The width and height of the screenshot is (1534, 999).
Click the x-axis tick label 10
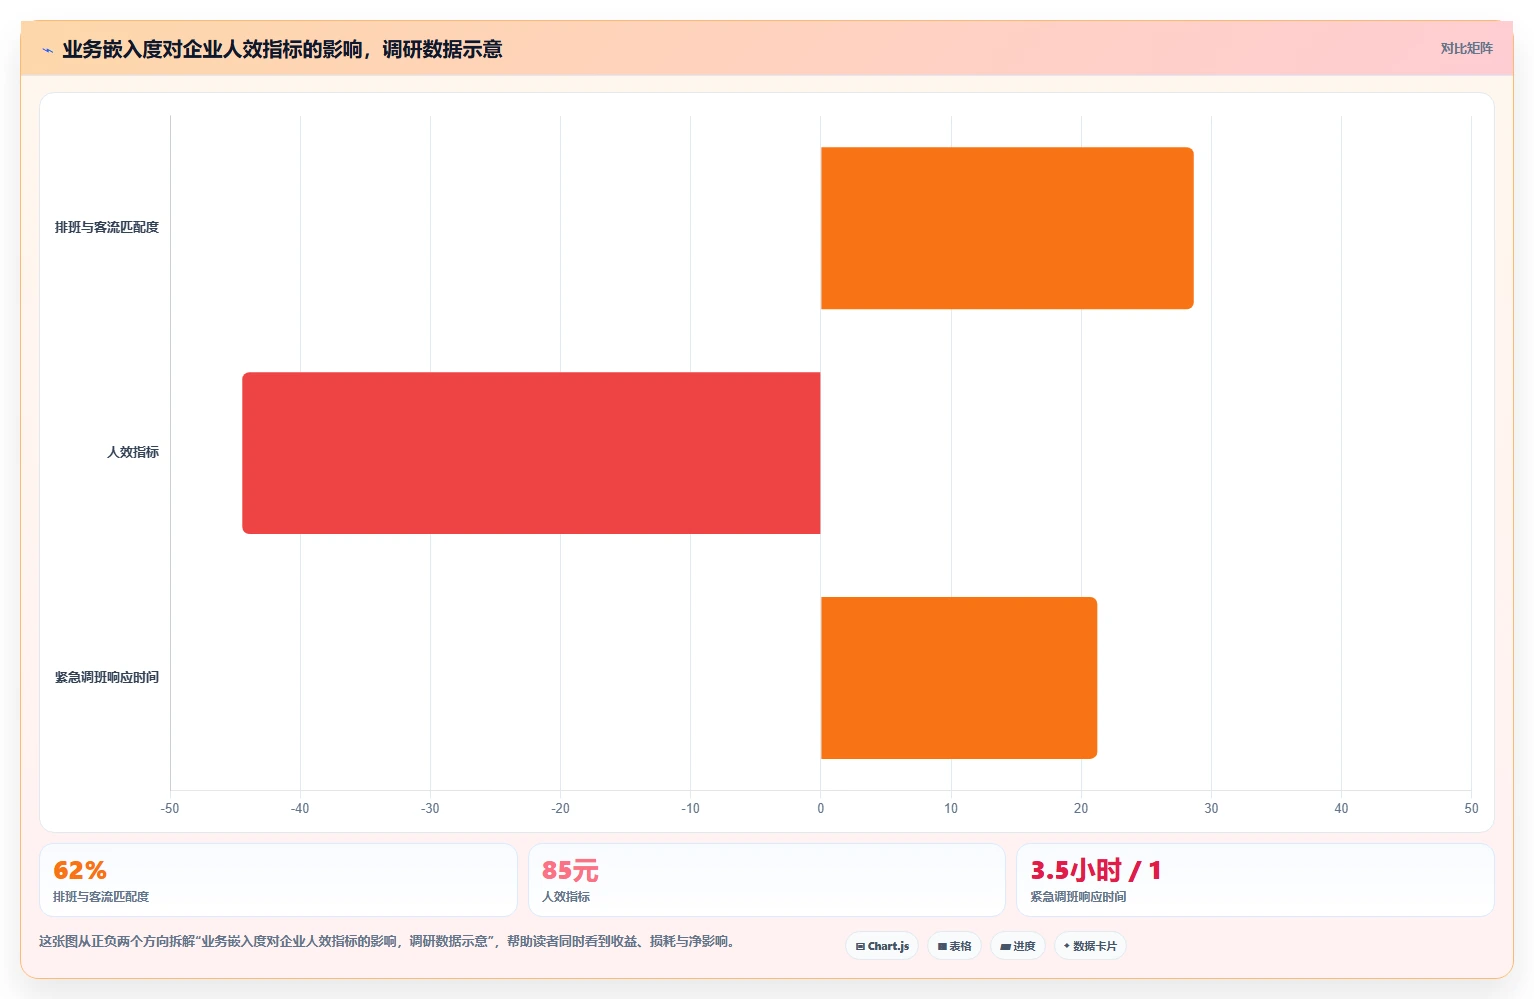click(951, 808)
